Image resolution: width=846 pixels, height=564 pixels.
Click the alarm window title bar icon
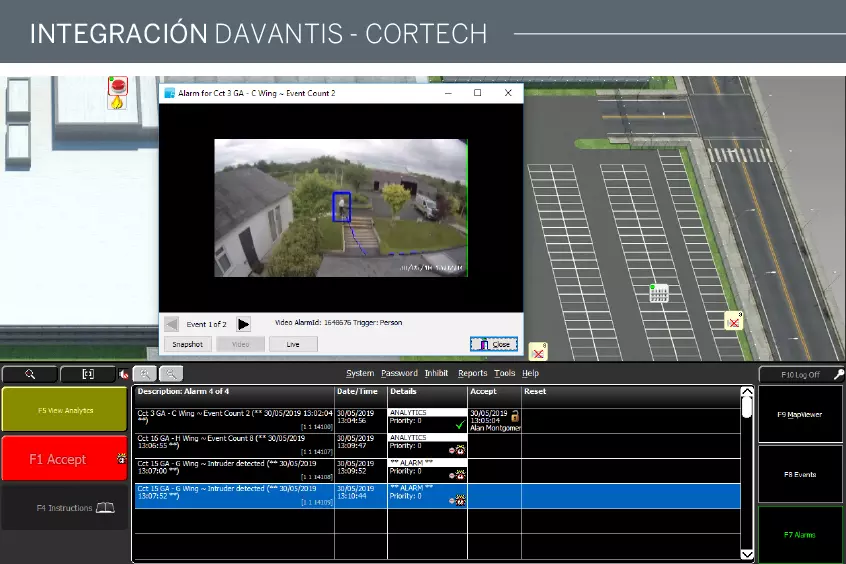(x=169, y=93)
